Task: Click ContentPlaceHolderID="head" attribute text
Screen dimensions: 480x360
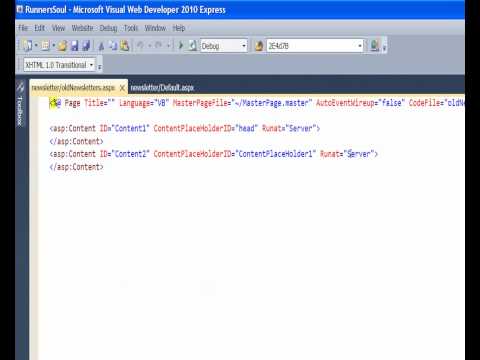Action: (x=206, y=128)
